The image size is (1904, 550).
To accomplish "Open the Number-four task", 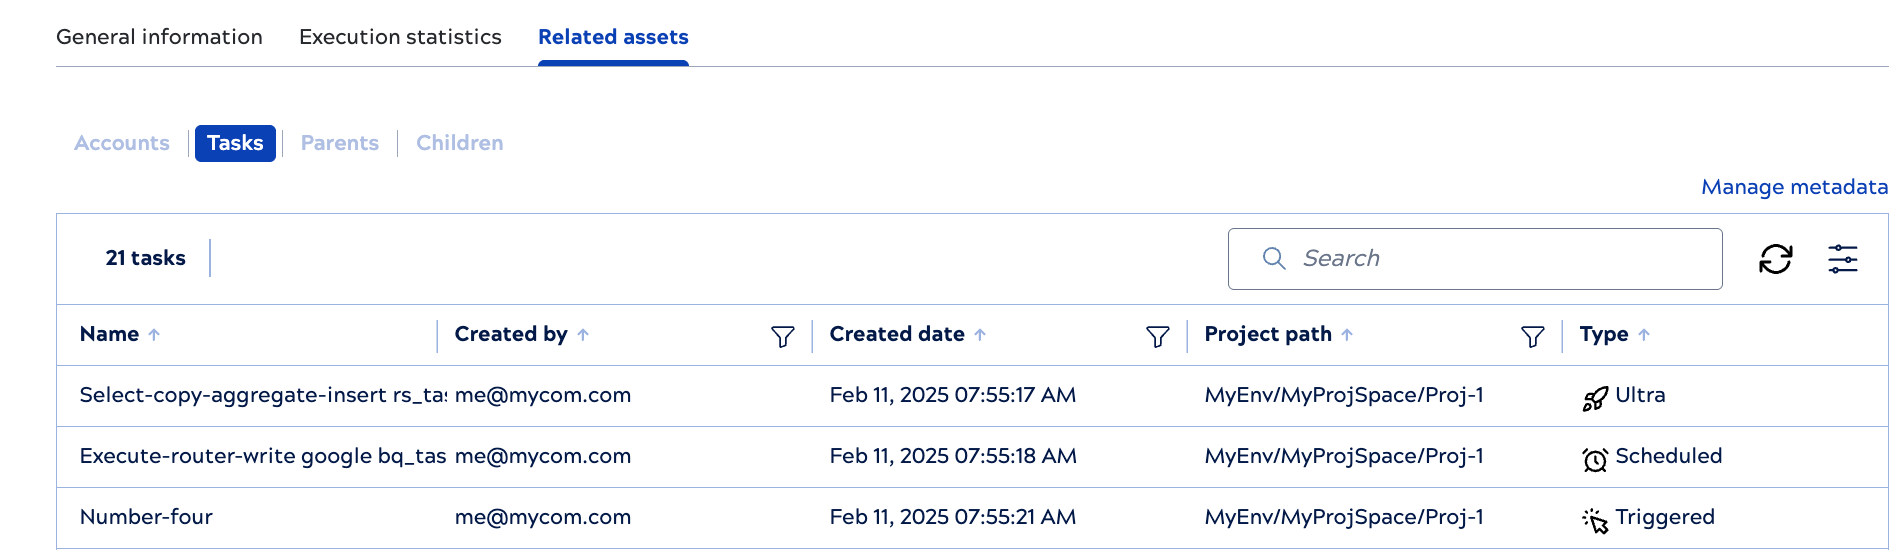I will click(146, 517).
